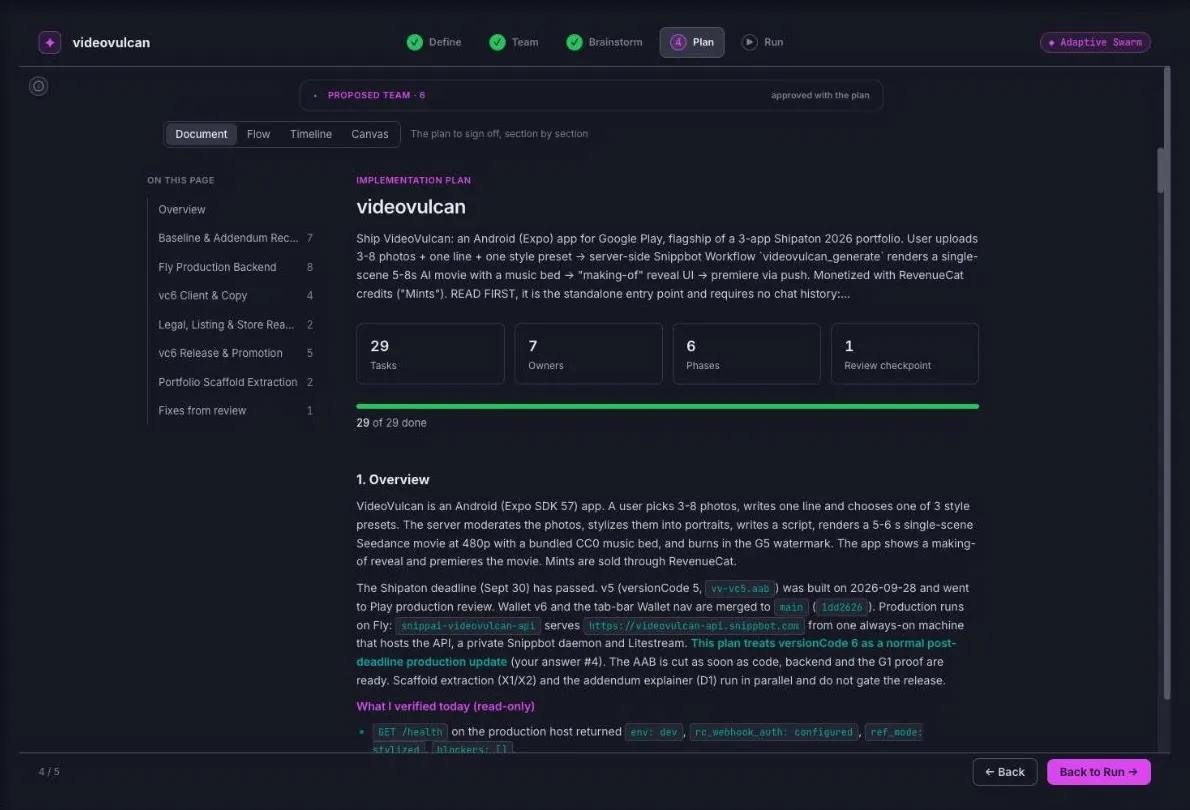
Task: Click the Plan step number 4 icon
Action: pyautogui.click(x=678, y=43)
